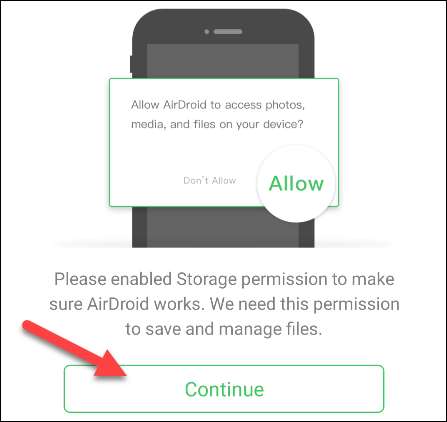This screenshot has height=422, width=447.
Task: Click the red arrow annotation head
Action: point(110,363)
